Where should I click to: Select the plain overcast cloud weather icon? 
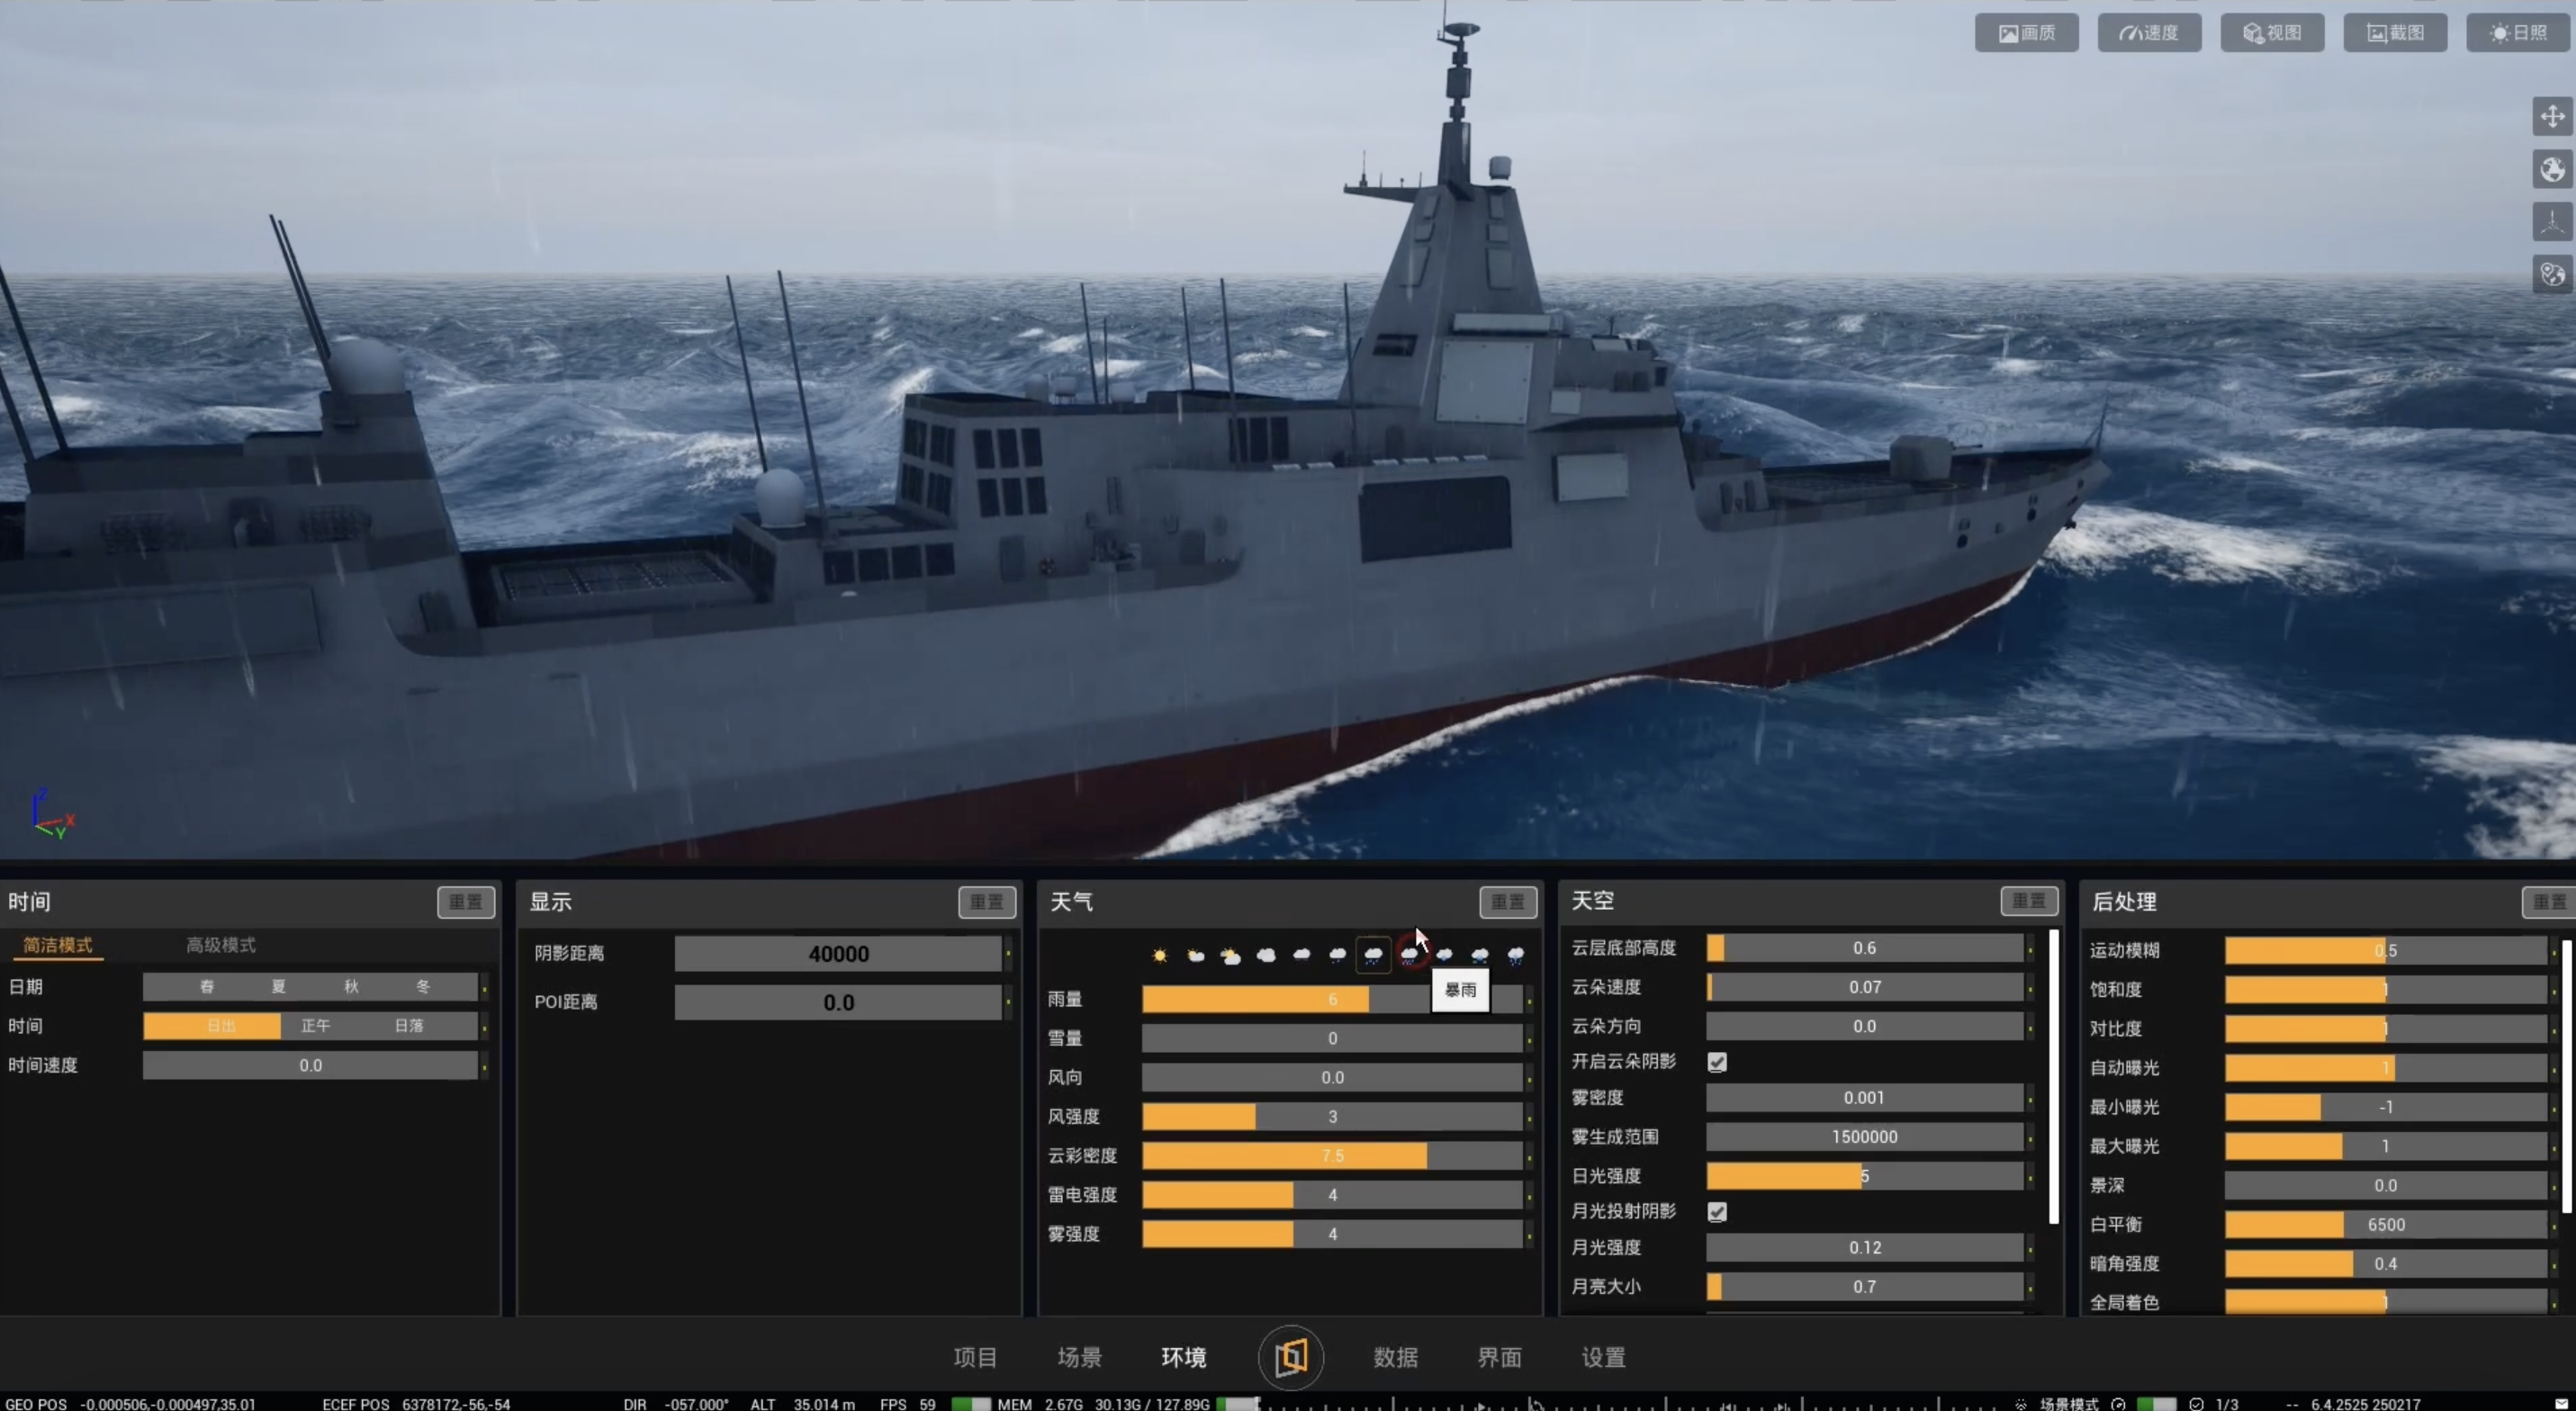click(1266, 955)
